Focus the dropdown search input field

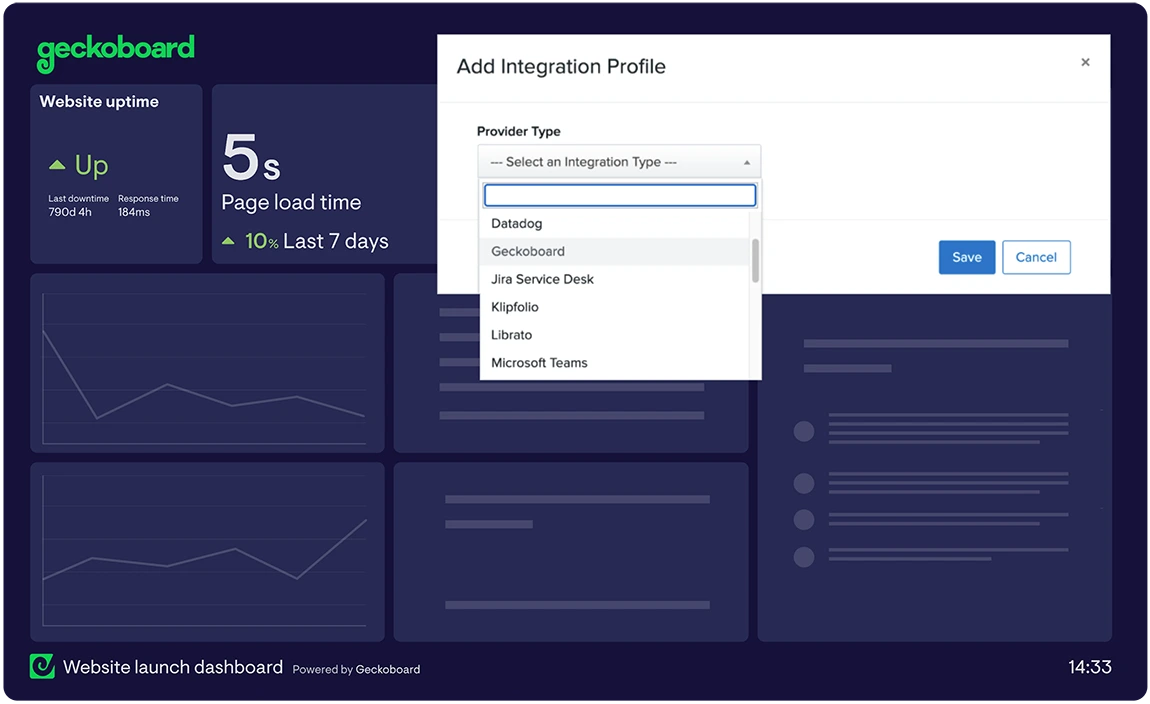[620, 195]
